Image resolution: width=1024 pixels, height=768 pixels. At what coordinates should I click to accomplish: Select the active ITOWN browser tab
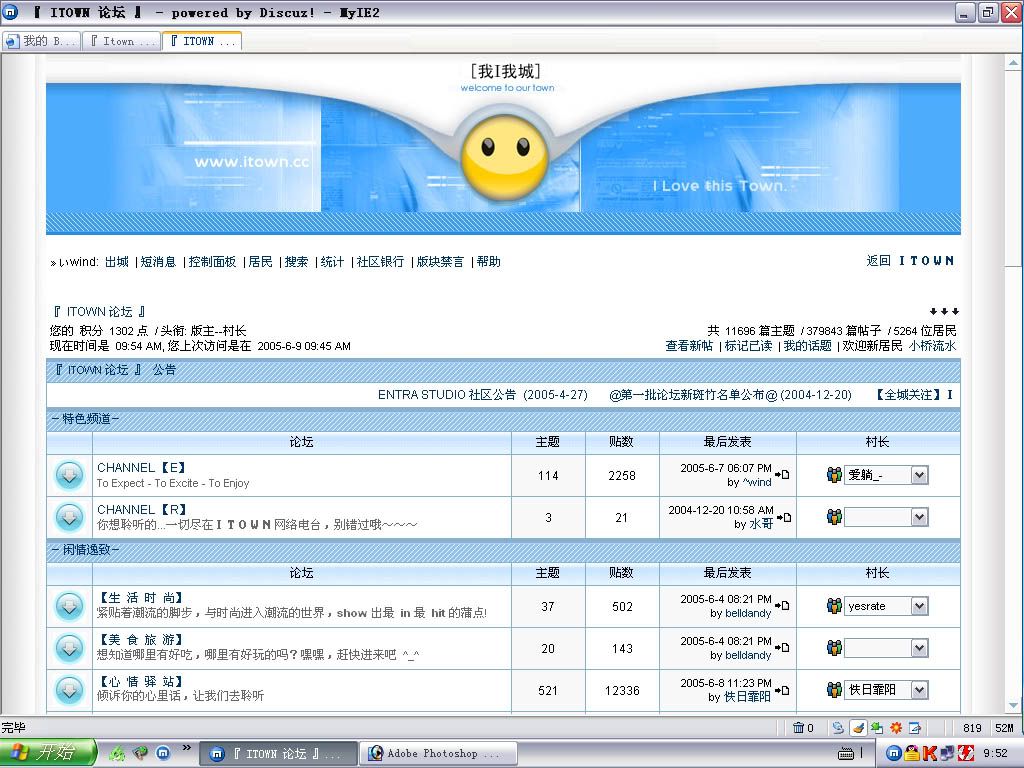coord(202,41)
